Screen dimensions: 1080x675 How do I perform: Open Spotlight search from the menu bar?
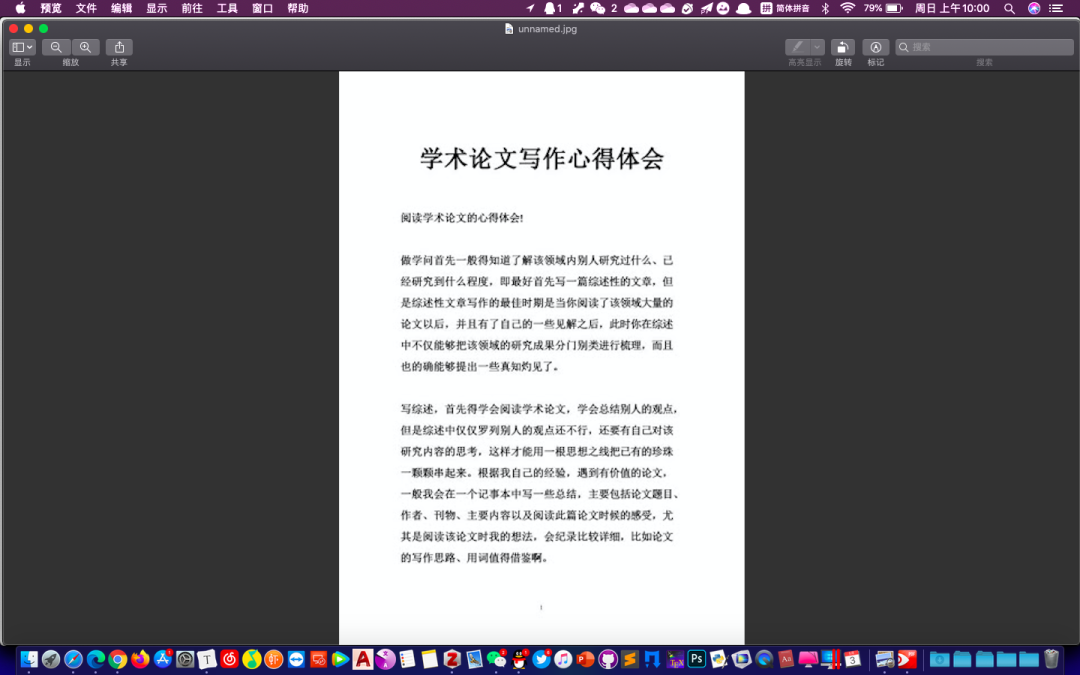(x=1011, y=8)
